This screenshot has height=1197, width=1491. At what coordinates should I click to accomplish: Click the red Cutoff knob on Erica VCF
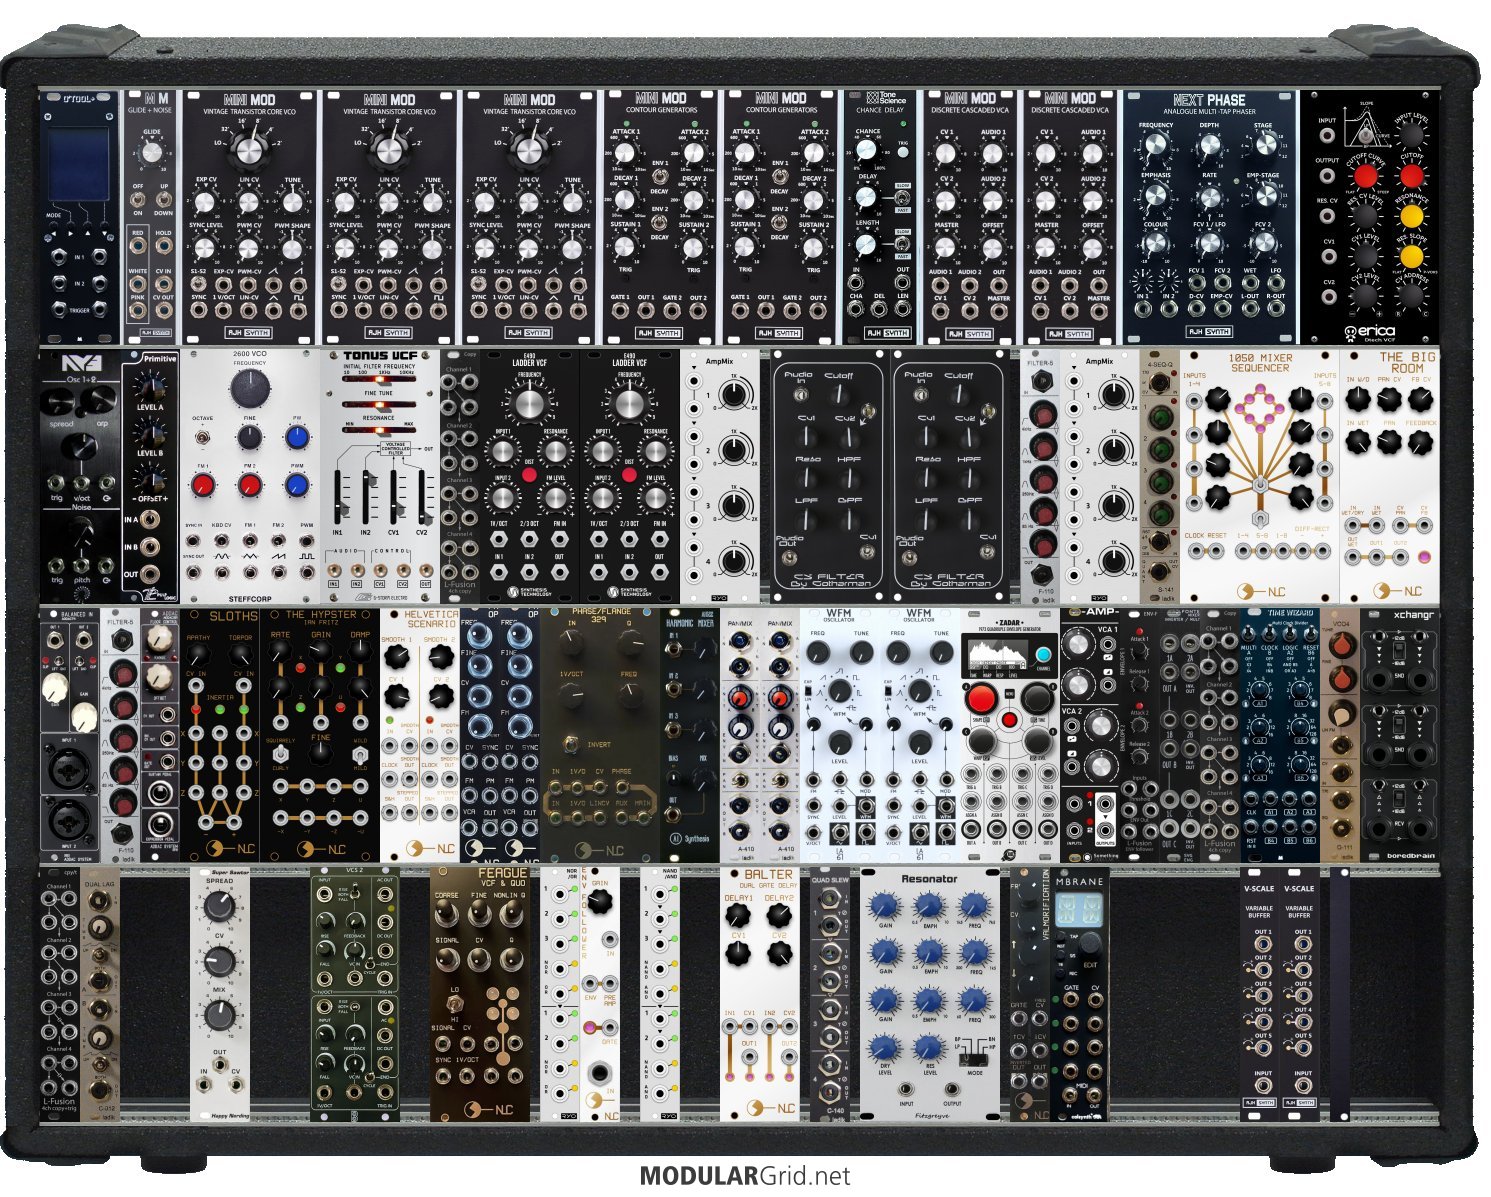click(x=1411, y=176)
